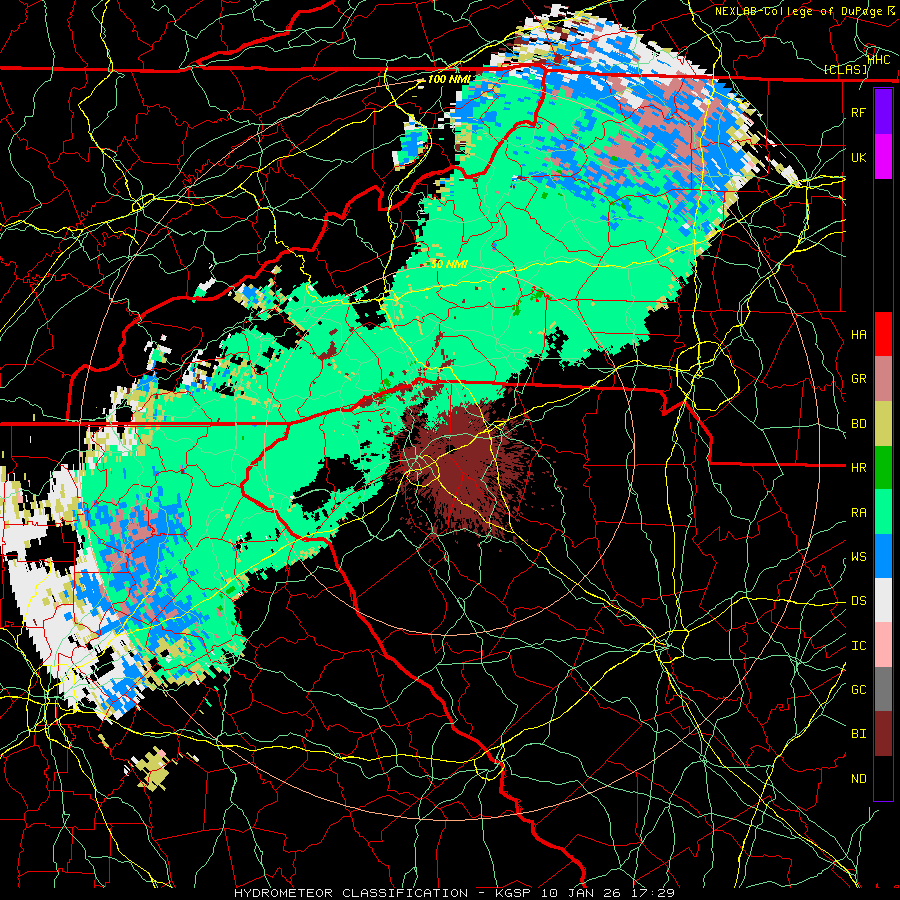Click the light green RA legend swatch
The width and height of the screenshot is (900, 900).
click(x=883, y=512)
